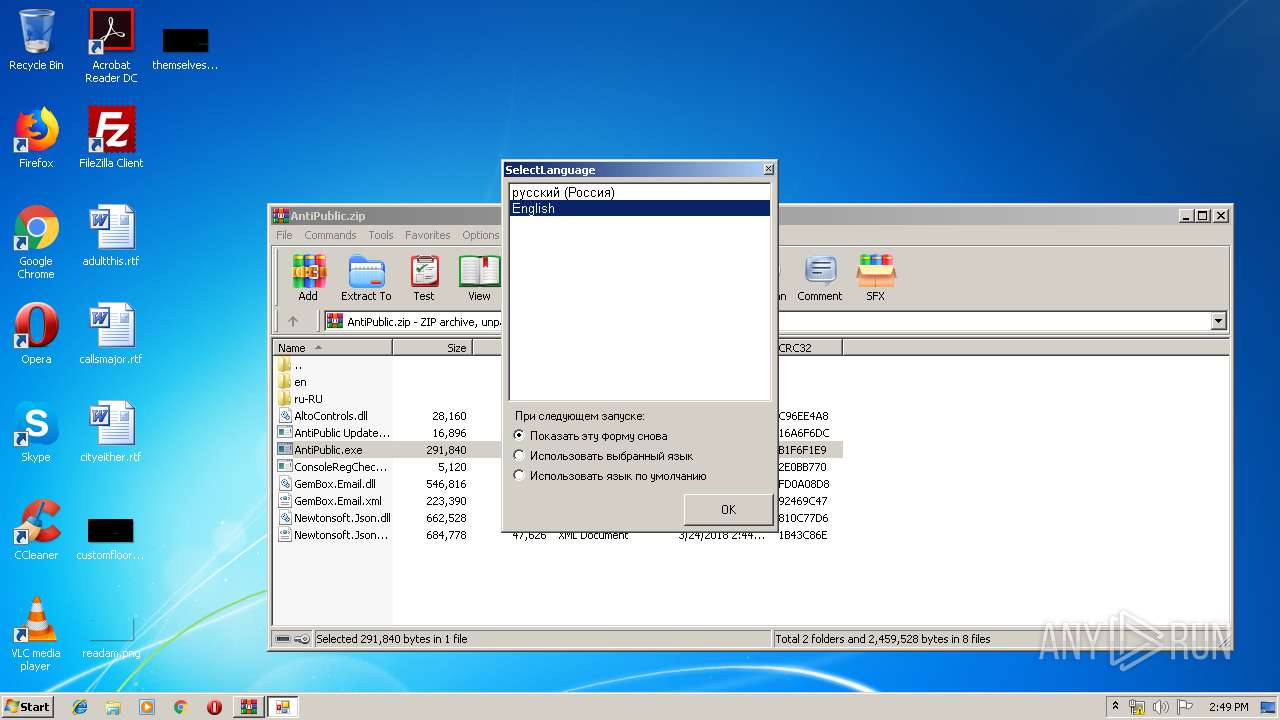Open the Commands menu
This screenshot has width=1280, height=720.
[x=330, y=235]
